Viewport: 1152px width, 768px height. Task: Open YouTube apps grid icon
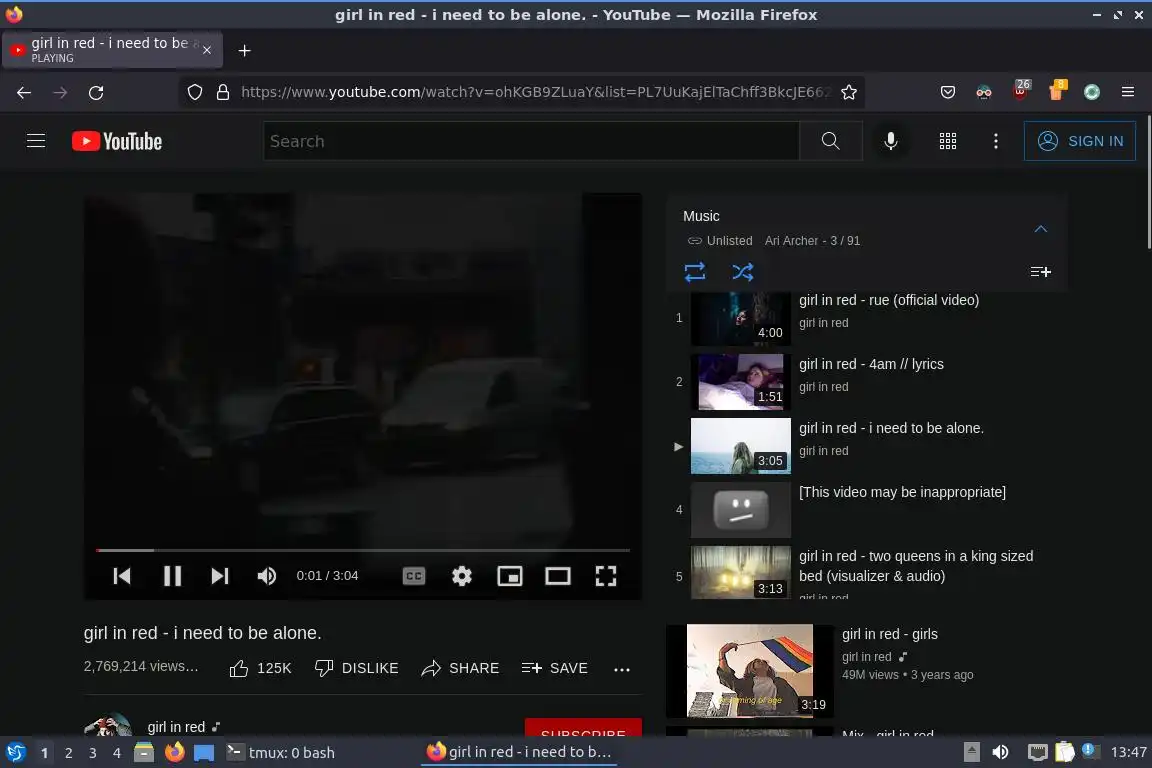pos(948,141)
